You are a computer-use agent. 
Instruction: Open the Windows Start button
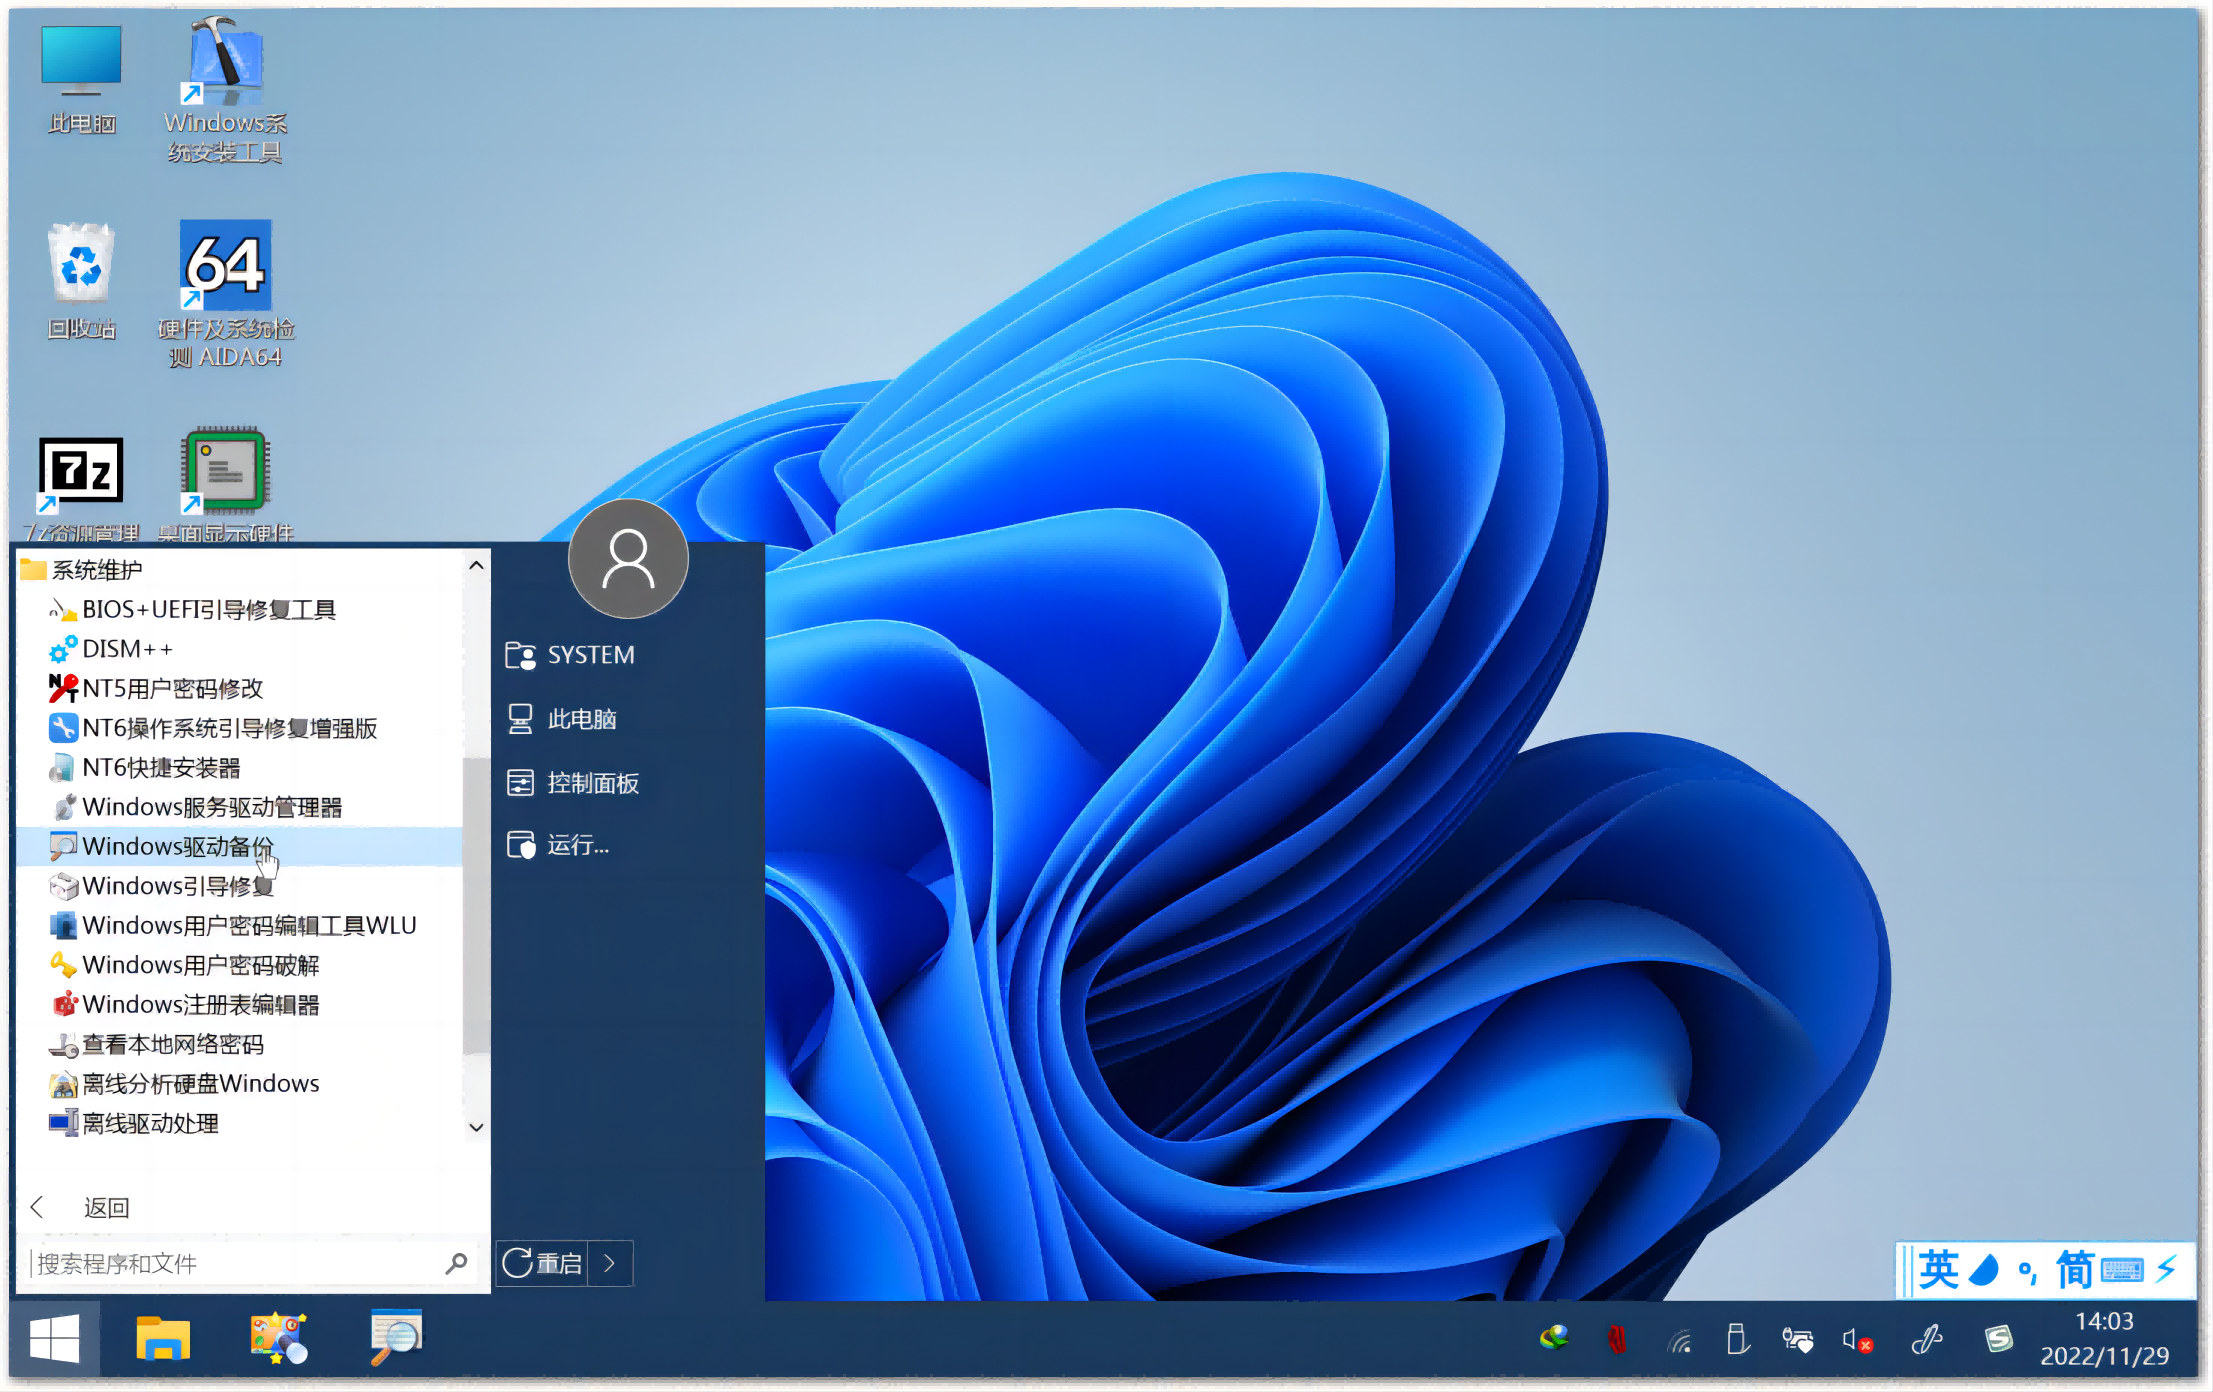(x=55, y=1339)
